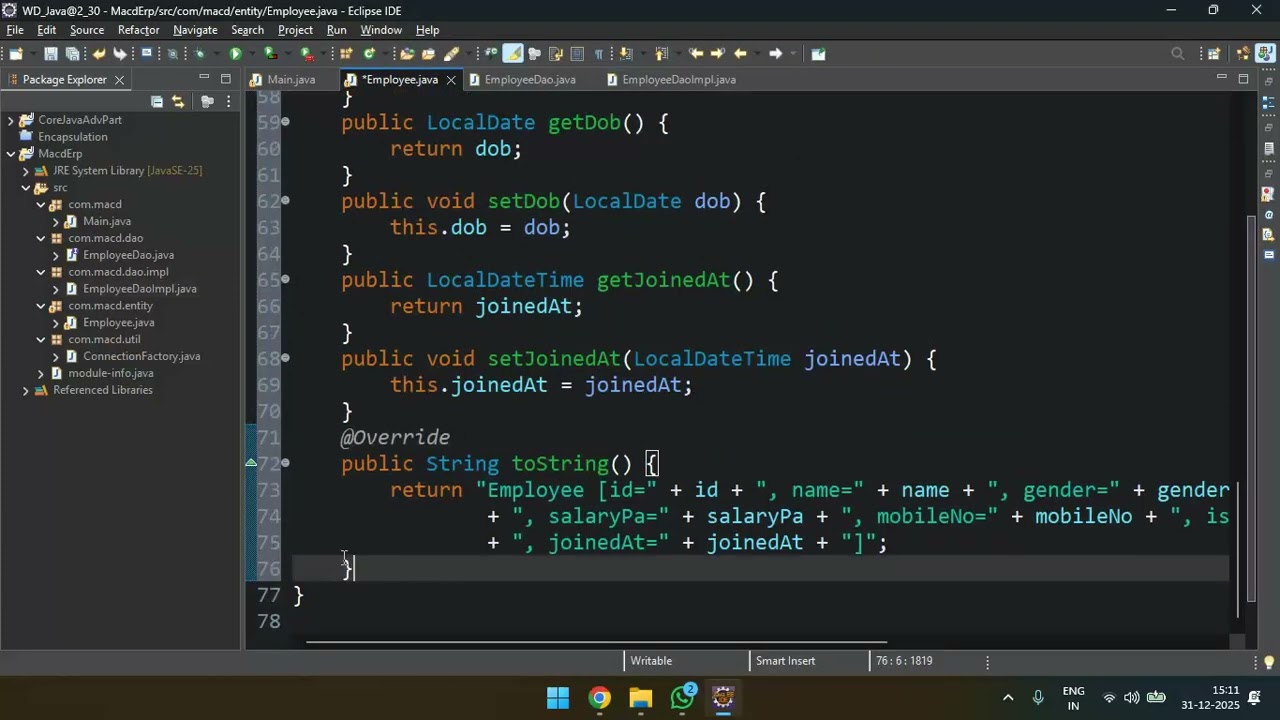
Task: Click the Windows Start button
Action: (558, 697)
